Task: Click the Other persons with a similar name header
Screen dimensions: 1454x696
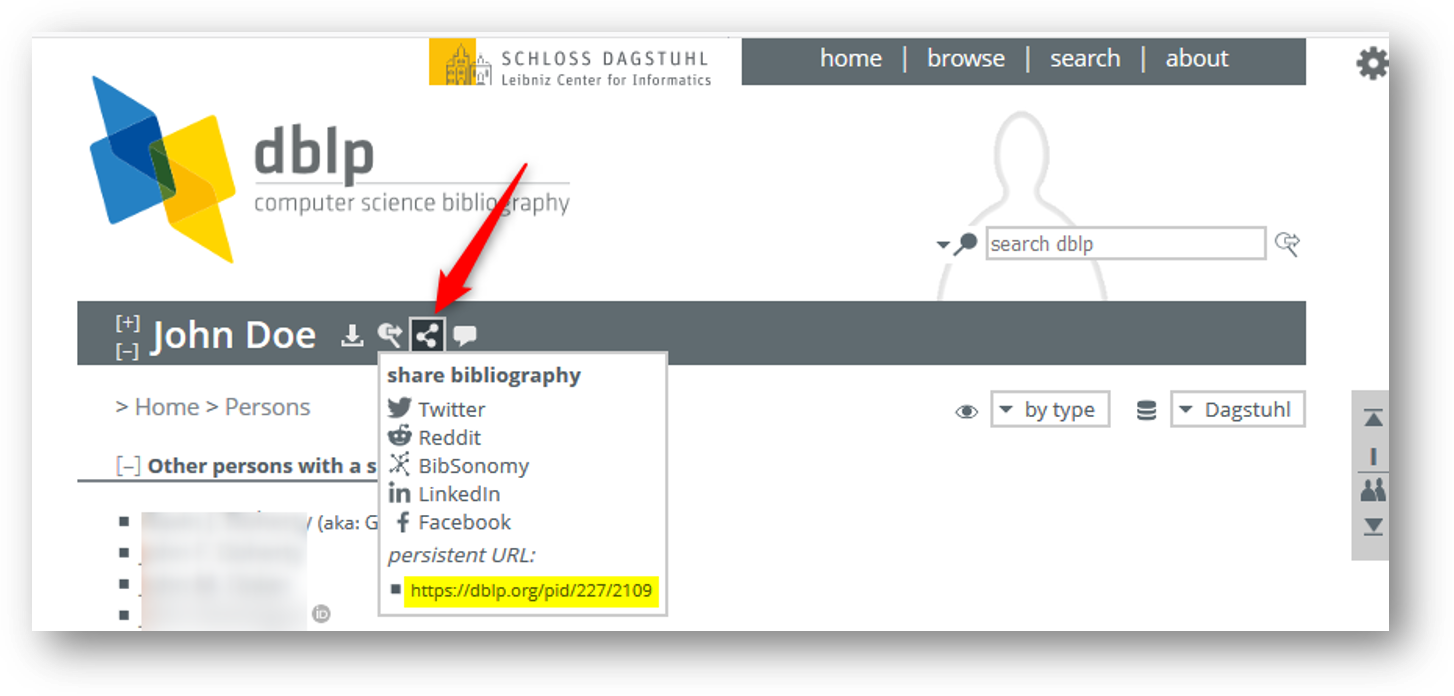Action: 263,466
